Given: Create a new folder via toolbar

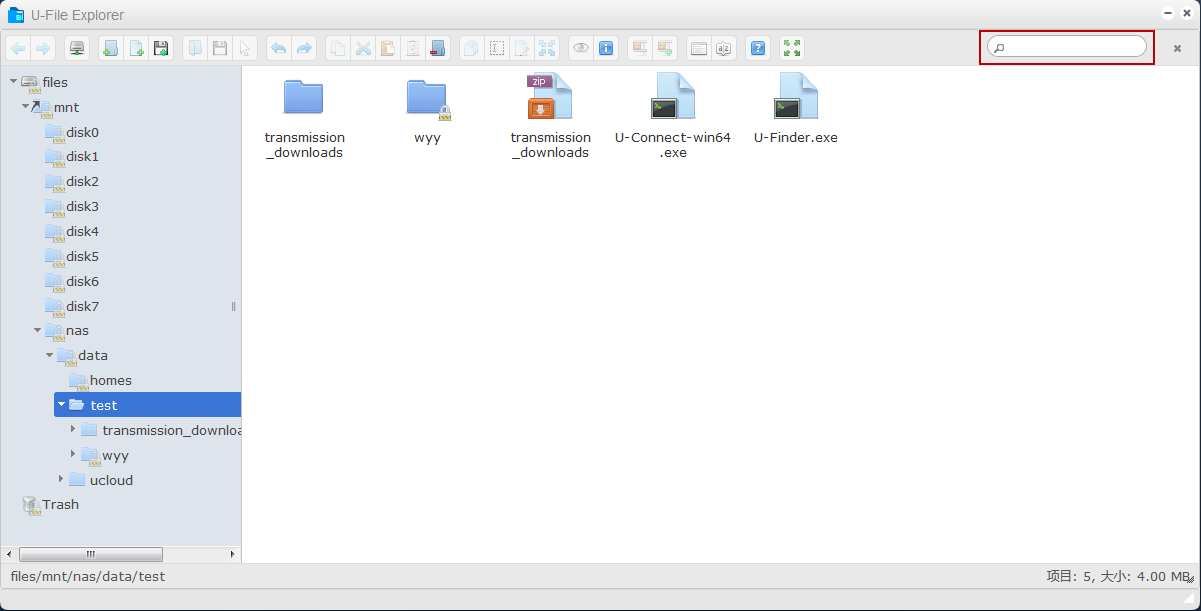Looking at the screenshot, I should point(111,48).
